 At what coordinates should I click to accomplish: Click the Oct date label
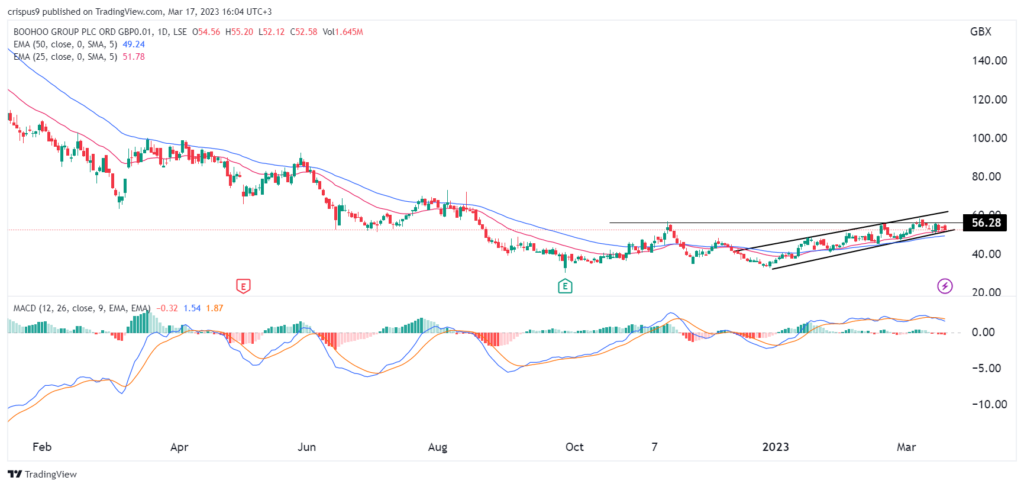coord(575,448)
